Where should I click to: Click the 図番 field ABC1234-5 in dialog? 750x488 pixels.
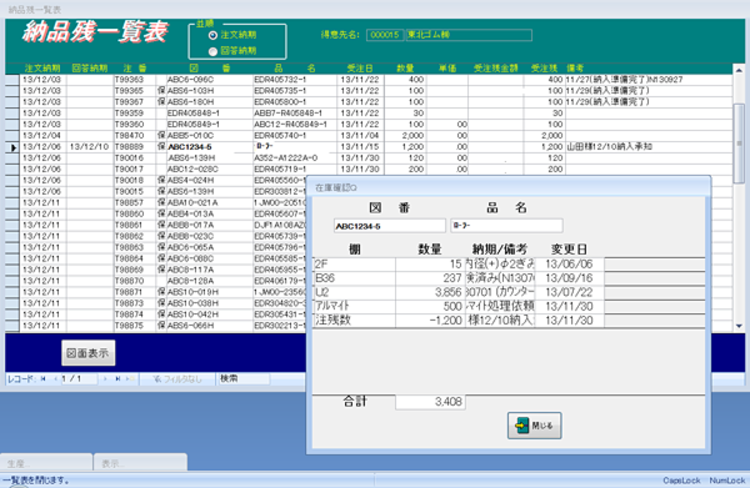point(389,226)
